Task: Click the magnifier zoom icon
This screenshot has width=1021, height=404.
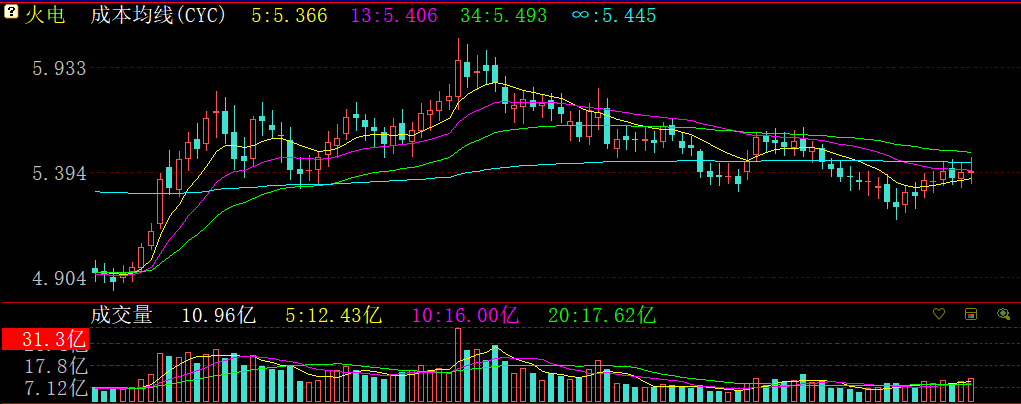Action: [1003, 314]
